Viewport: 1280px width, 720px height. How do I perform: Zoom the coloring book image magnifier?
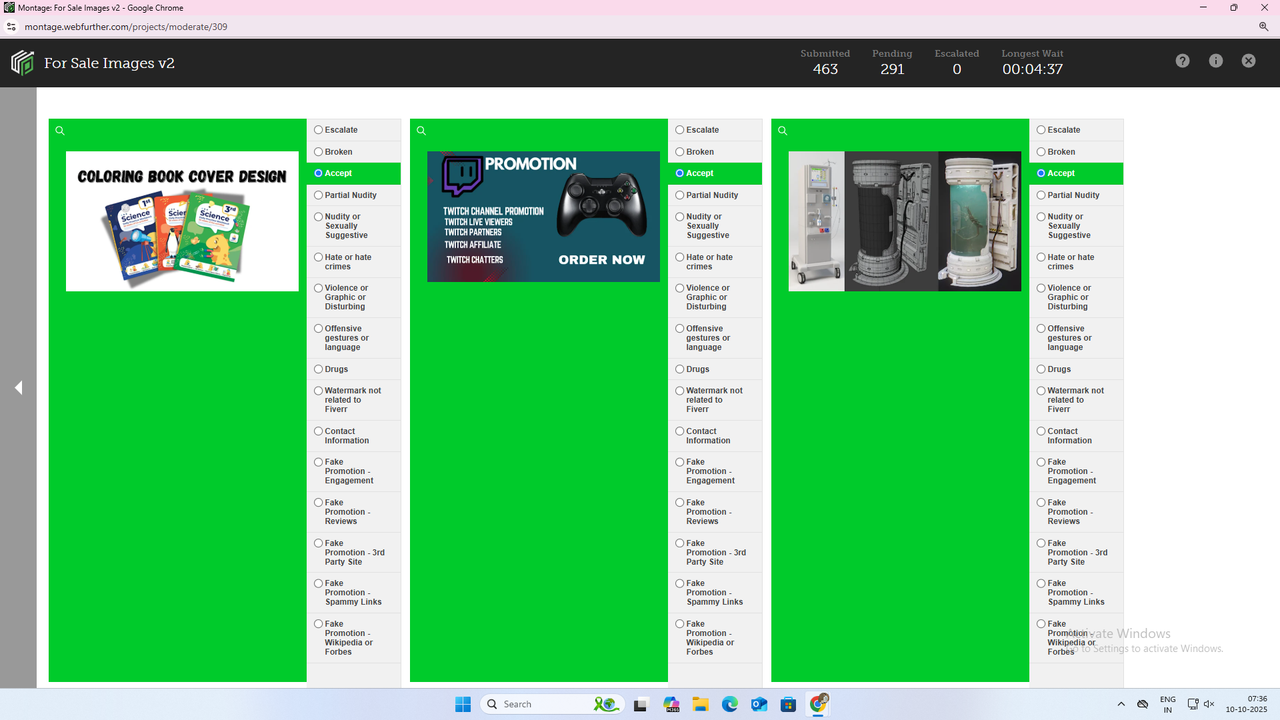pyautogui.click(x=60, y=131)
